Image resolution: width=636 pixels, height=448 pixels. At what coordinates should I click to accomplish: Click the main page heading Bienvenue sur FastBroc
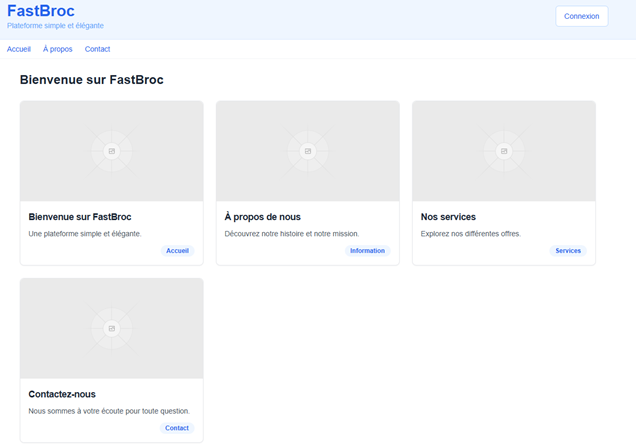pyautogui.click(x=92, y=80)
